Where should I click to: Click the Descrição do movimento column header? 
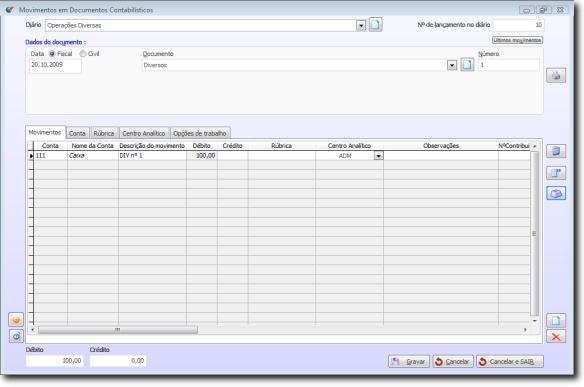pos(152,146)
